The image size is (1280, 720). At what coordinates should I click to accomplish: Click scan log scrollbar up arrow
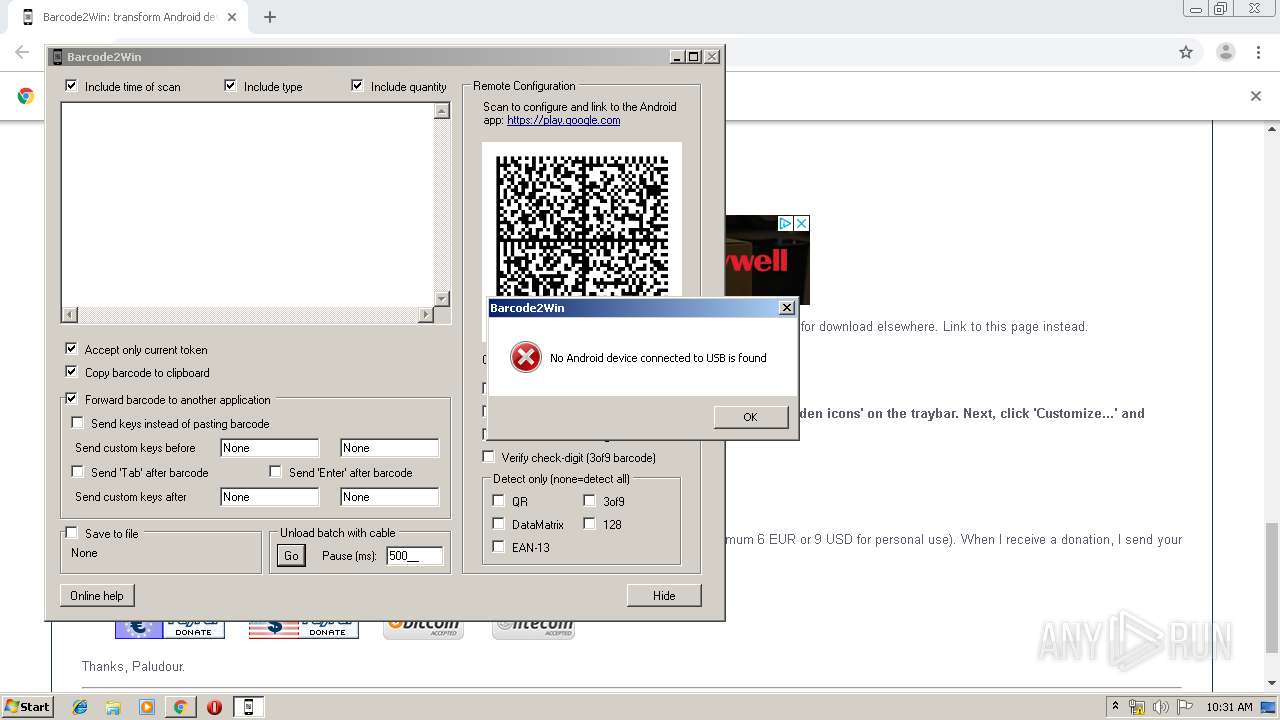pyautogui.click(x=442, y=111)
